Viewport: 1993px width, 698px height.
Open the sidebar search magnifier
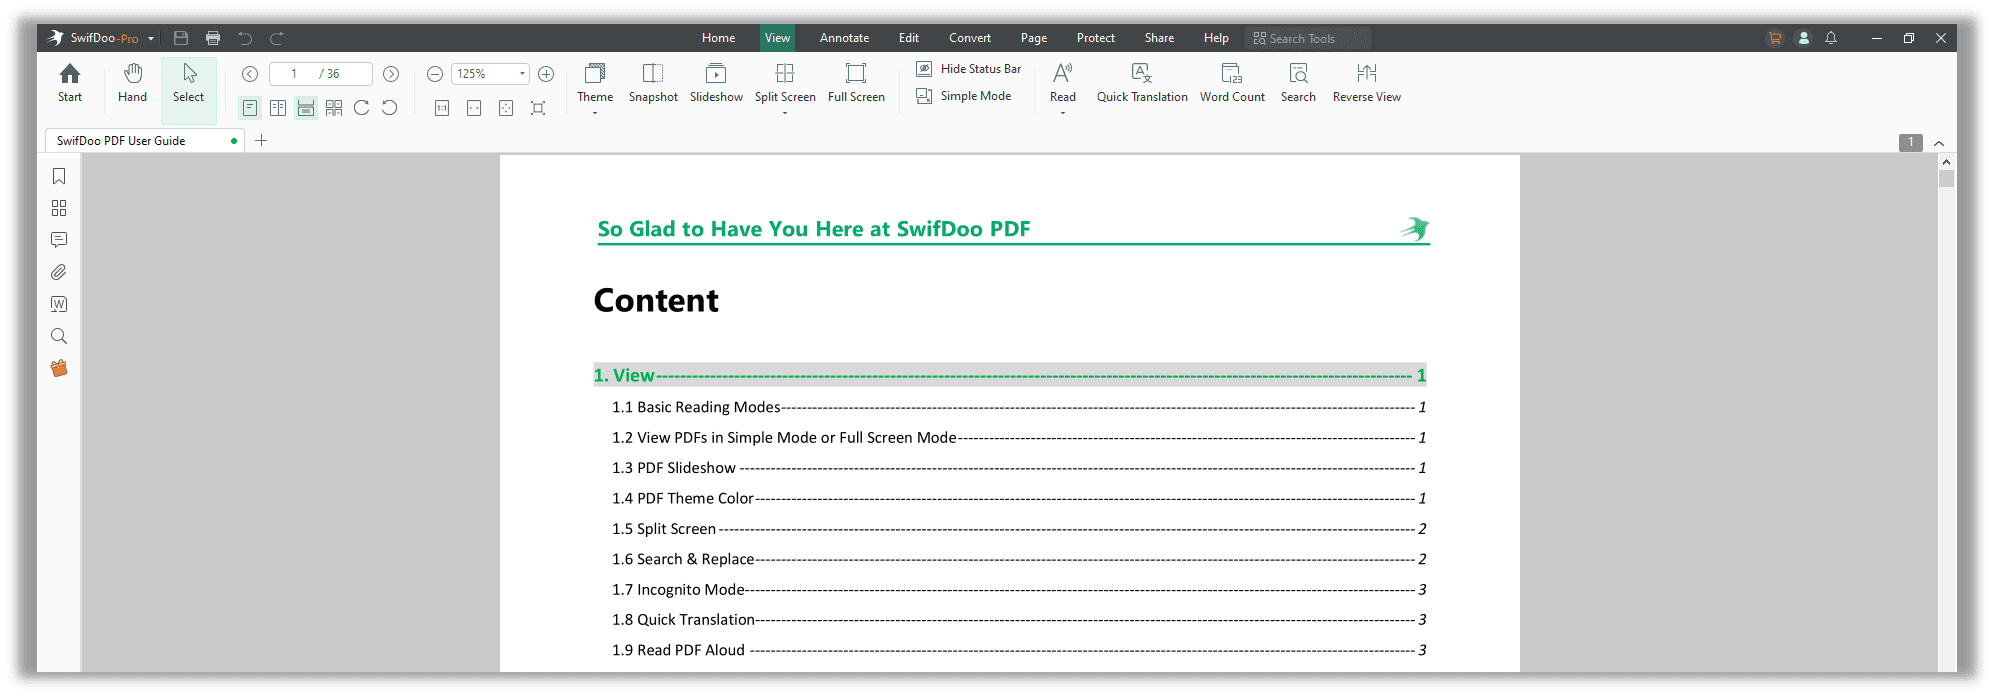[59, 336]
